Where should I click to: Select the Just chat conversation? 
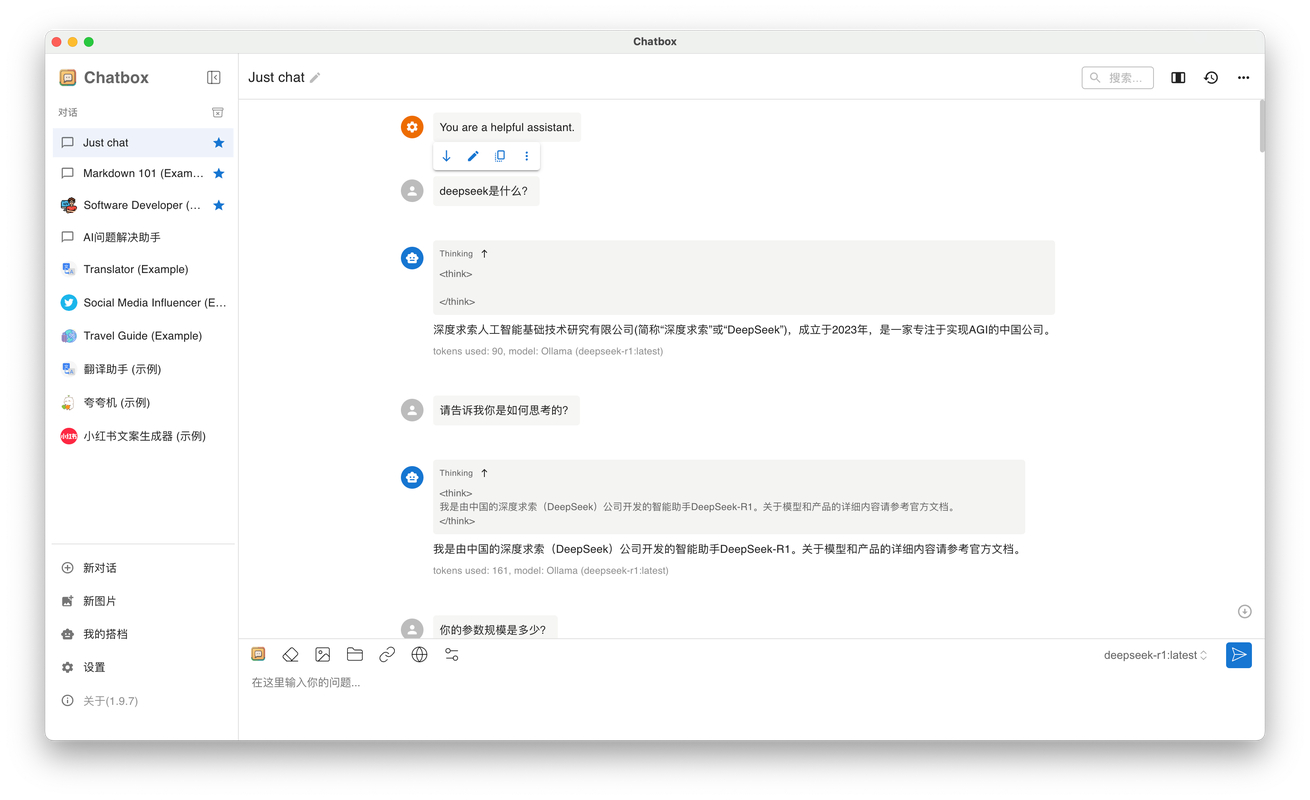pyautogui.click(x=143, y=143)
